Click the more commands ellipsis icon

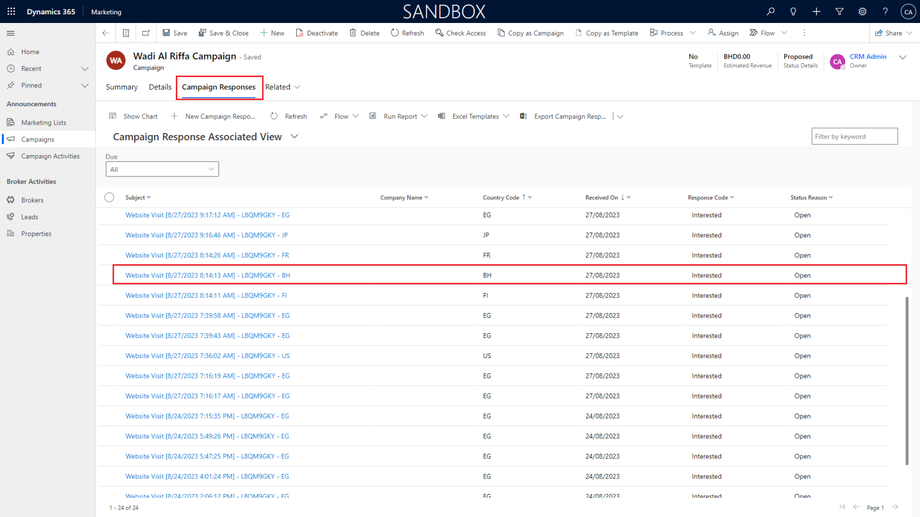[x=804, y=33]
